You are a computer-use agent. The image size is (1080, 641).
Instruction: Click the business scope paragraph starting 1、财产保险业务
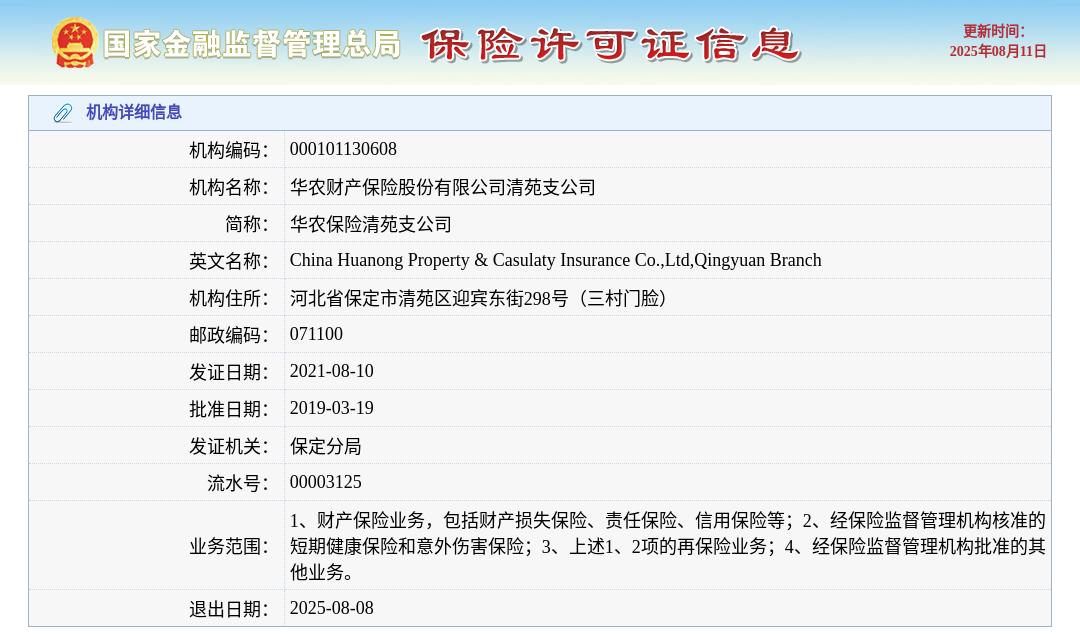click(667, 546)
